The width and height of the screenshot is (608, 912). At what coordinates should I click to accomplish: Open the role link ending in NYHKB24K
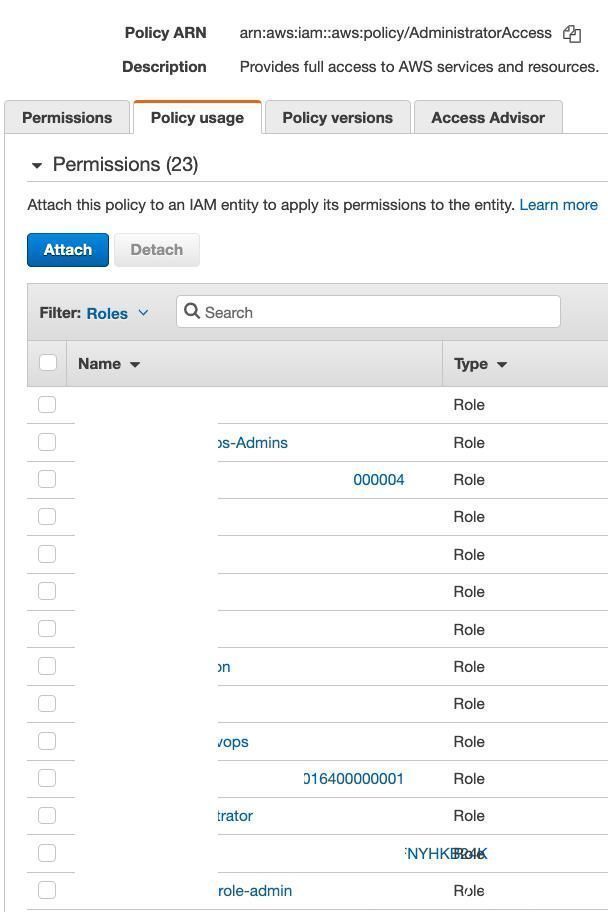tap(445, 854)
